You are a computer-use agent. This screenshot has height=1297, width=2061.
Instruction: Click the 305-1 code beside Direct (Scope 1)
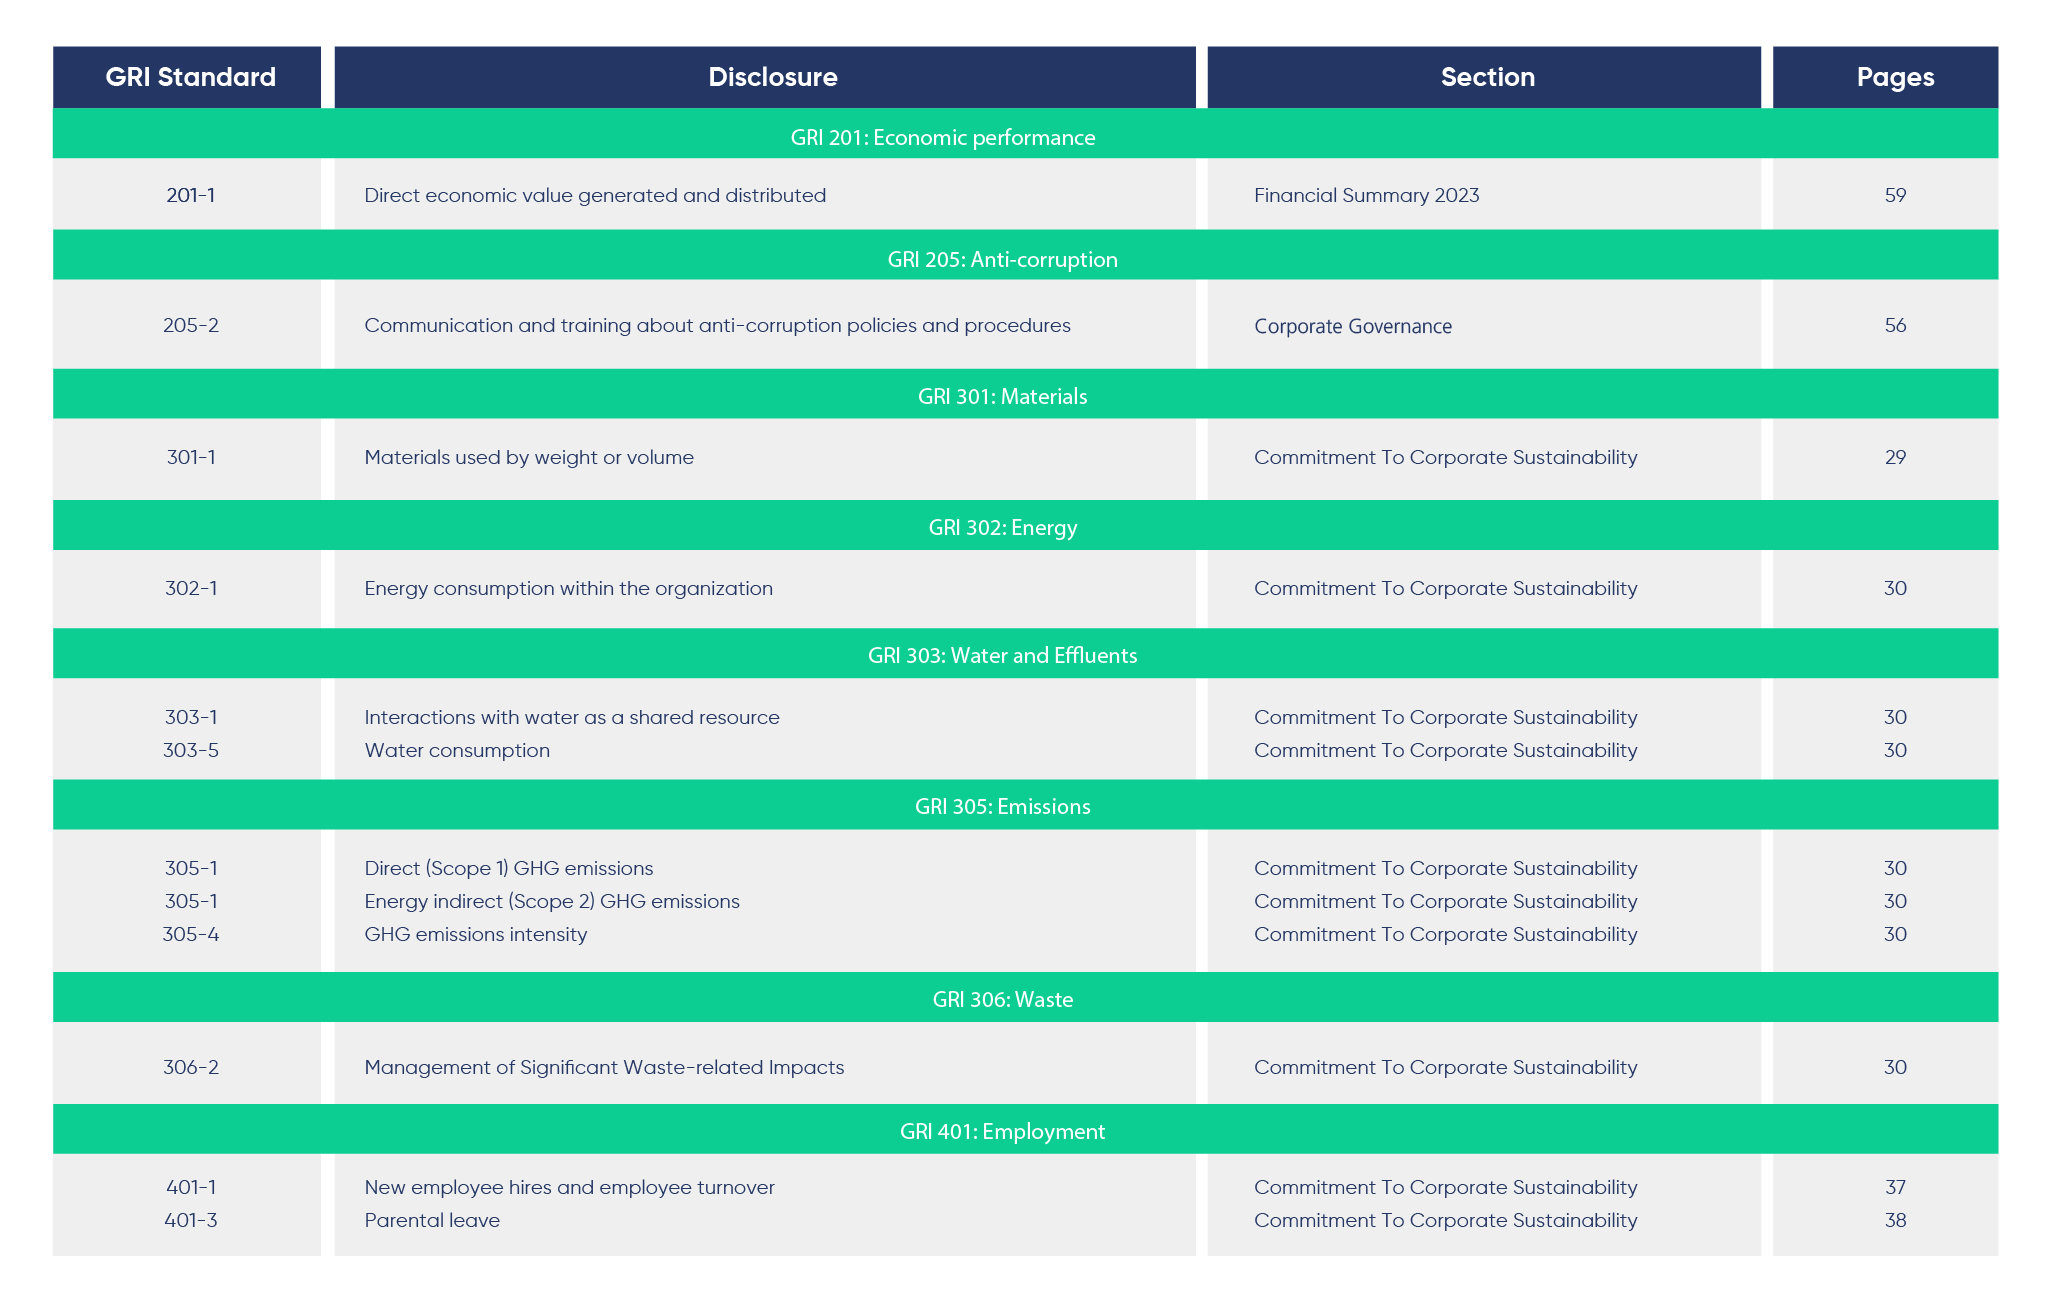191,868
